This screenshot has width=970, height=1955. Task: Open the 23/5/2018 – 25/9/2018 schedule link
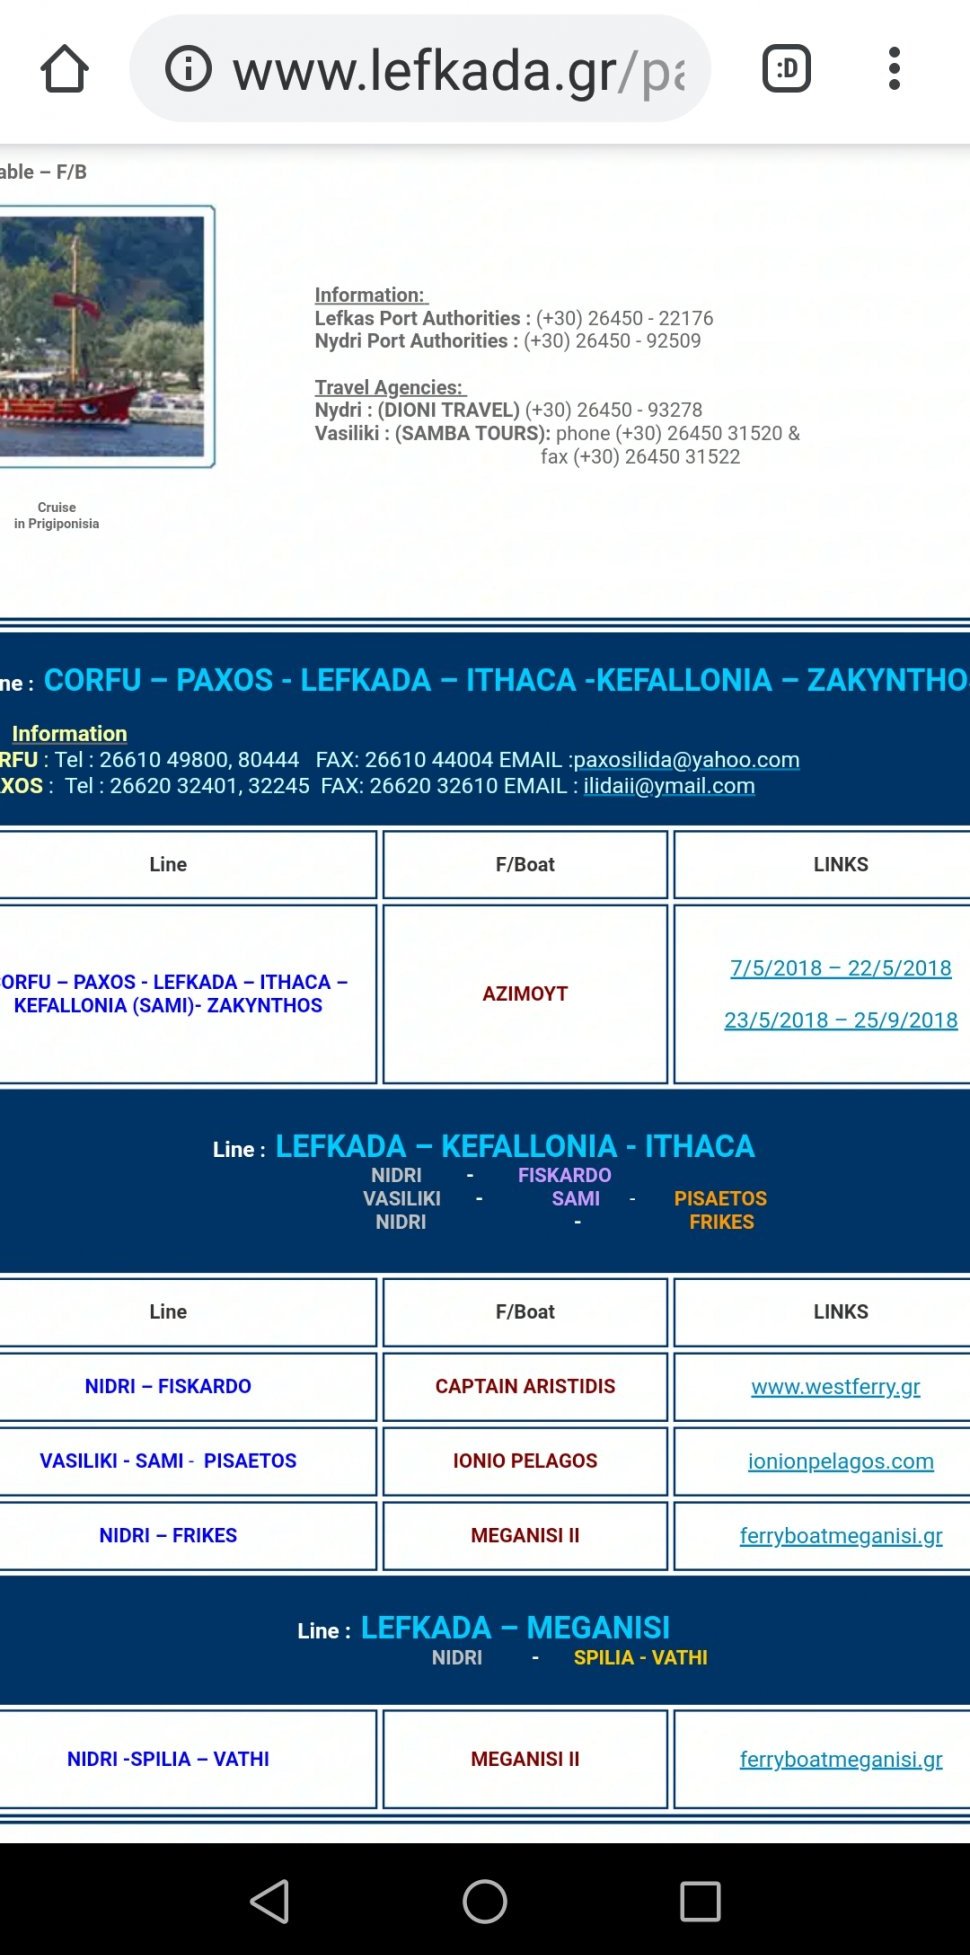click(840, 1020)
